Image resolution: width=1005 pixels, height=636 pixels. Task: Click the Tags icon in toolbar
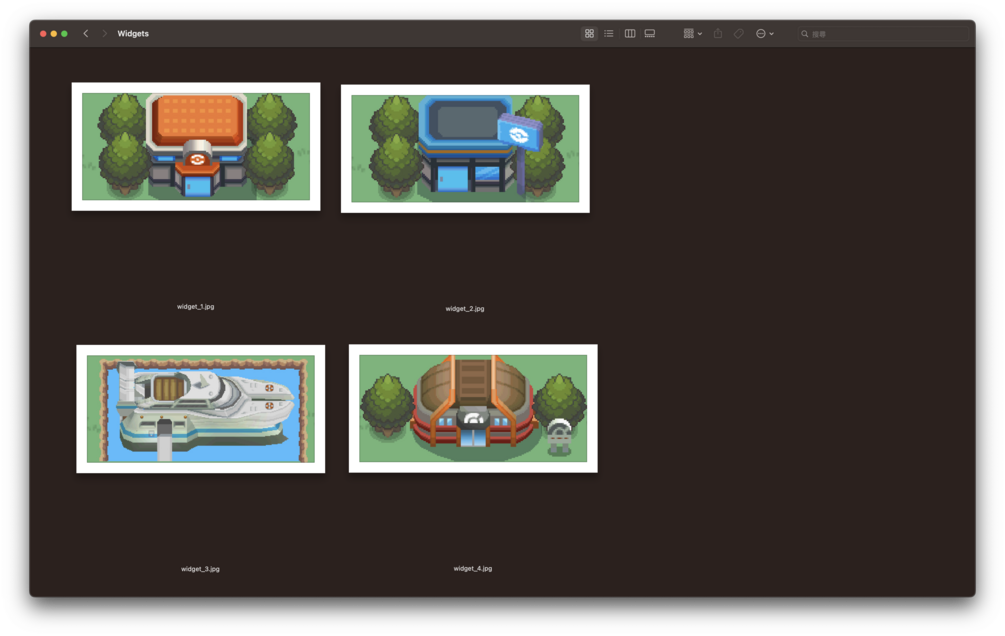point(738,33)
